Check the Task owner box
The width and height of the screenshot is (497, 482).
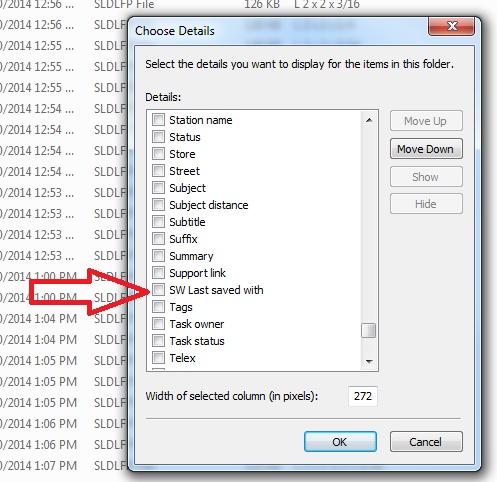tap(158, 323)
